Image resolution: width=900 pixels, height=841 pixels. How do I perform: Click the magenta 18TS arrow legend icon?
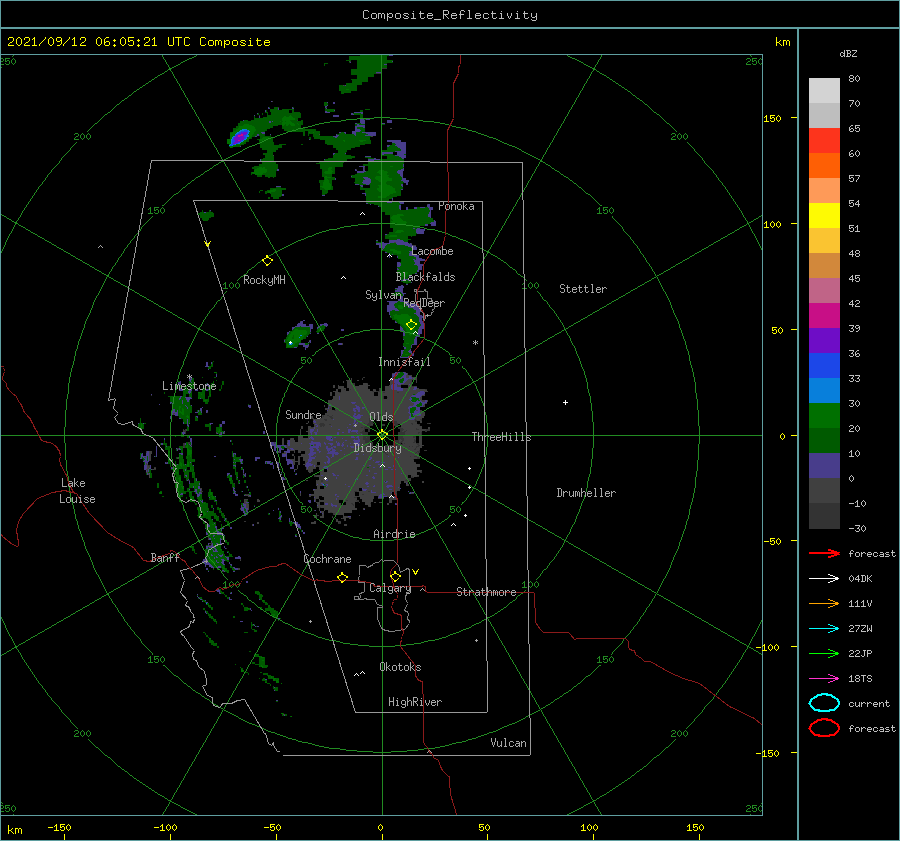coord(824,679)
